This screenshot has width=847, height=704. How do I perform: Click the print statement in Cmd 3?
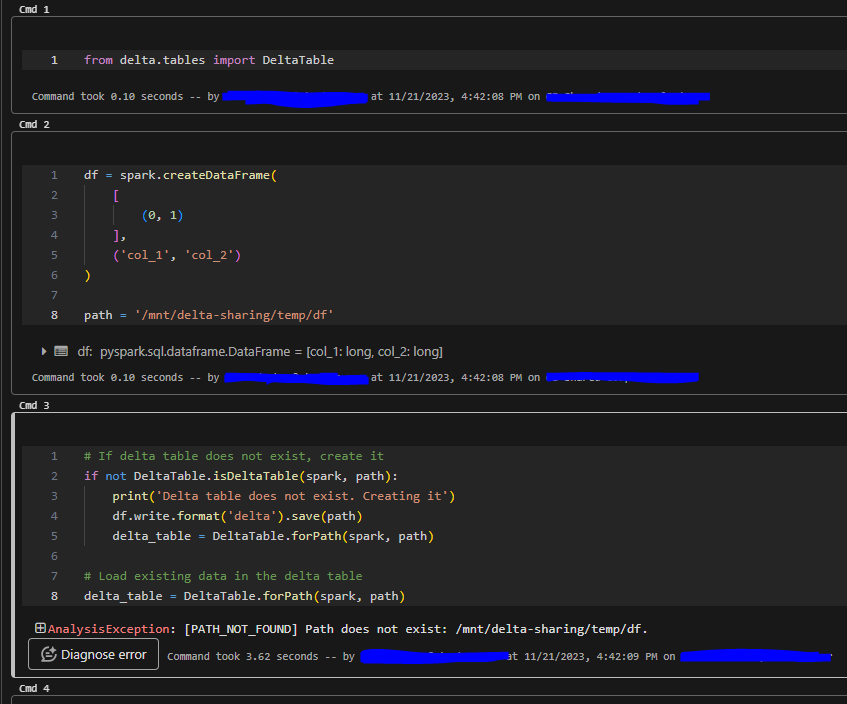[283, 496]
